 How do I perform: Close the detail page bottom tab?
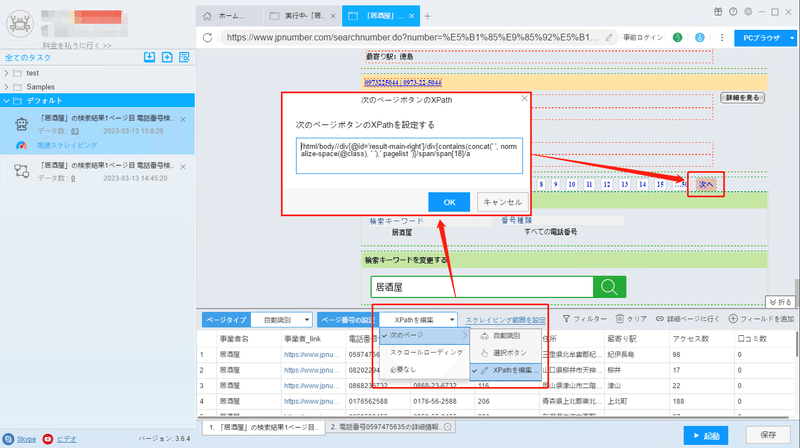tap(447, 427)
